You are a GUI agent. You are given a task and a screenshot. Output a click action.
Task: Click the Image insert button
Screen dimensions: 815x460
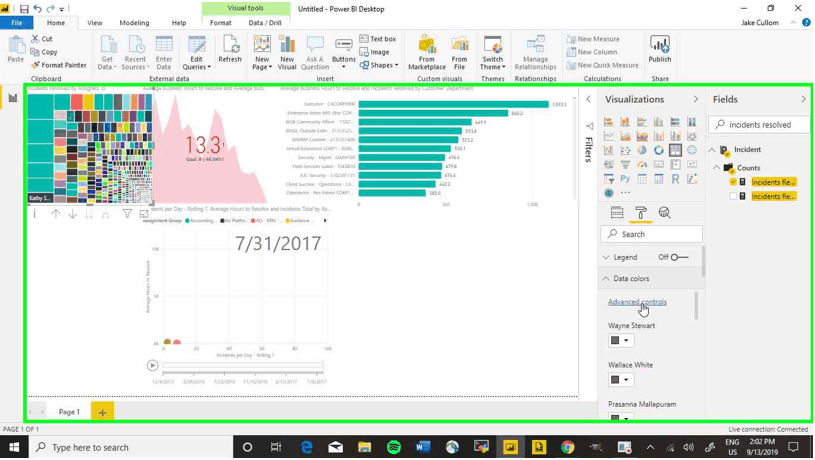(x=374, y=52)
